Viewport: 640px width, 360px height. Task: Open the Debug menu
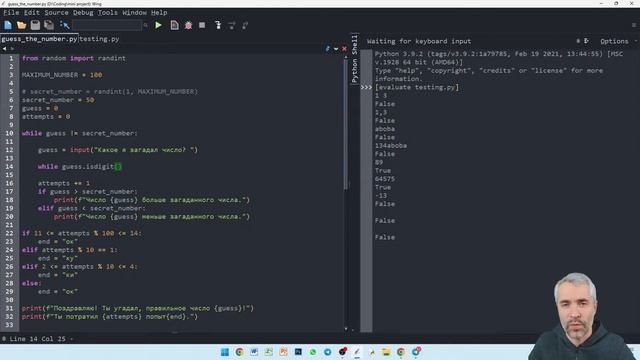click(83, 13)
